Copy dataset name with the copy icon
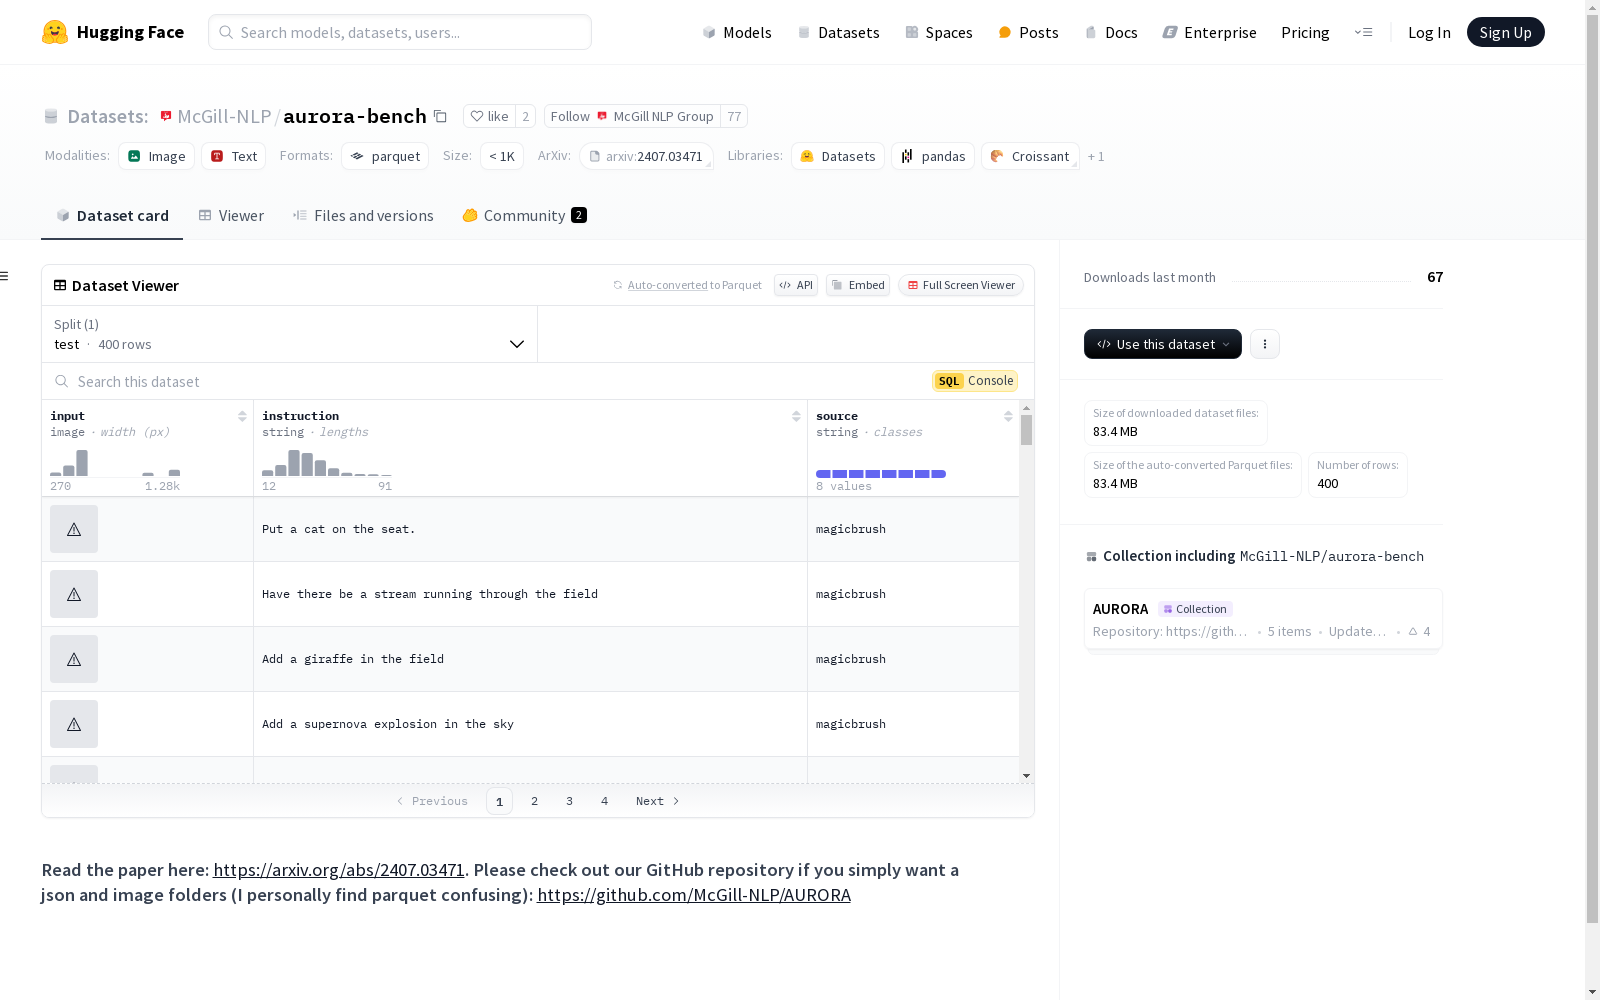The width and height of the screenshot is (1600, 1000). (440, 116)
